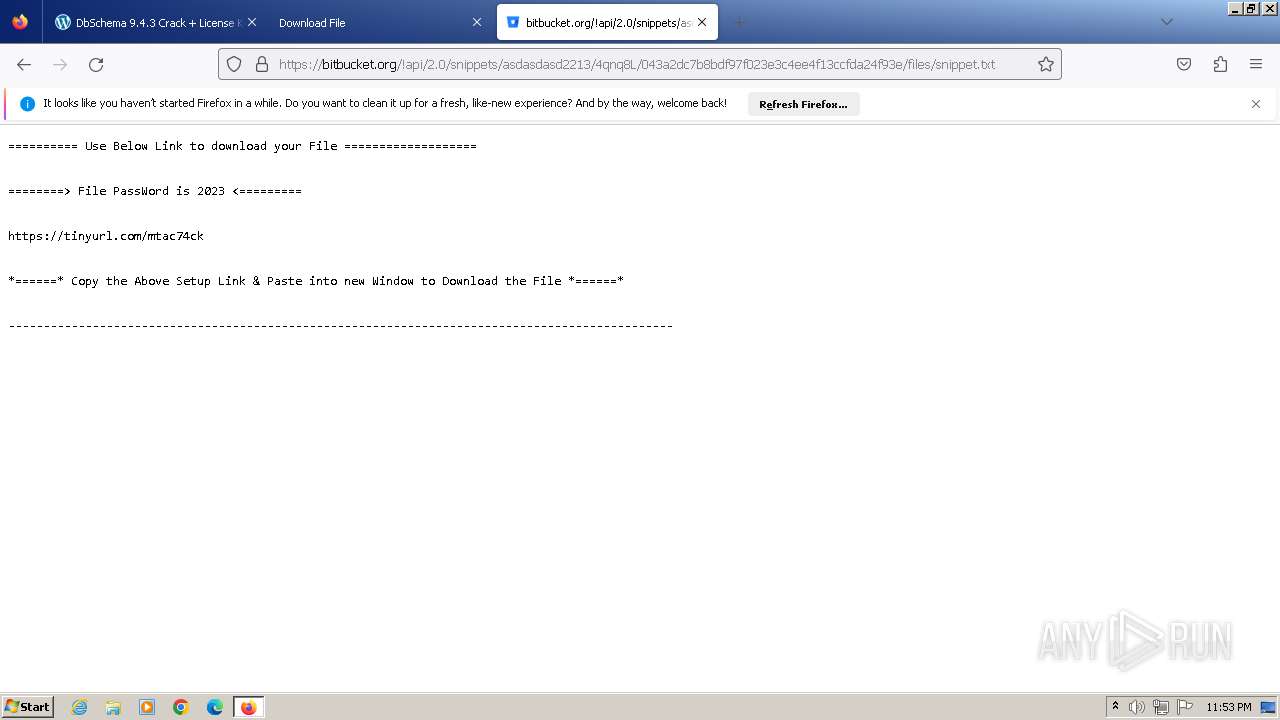Show hidden system tray icons arrow
This screenshot has height=720, width=1280.
point(1115,706)
